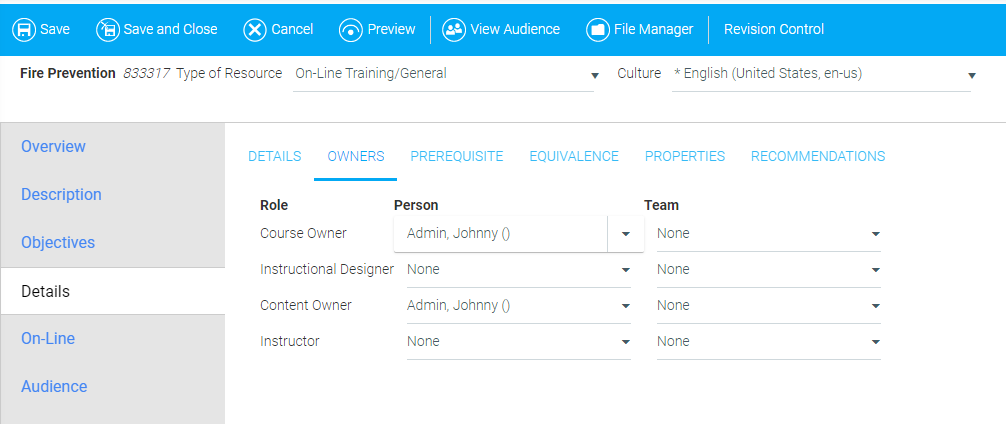Click the Save and Close icon
The image size is (1006, 424).
pos(108,30)
